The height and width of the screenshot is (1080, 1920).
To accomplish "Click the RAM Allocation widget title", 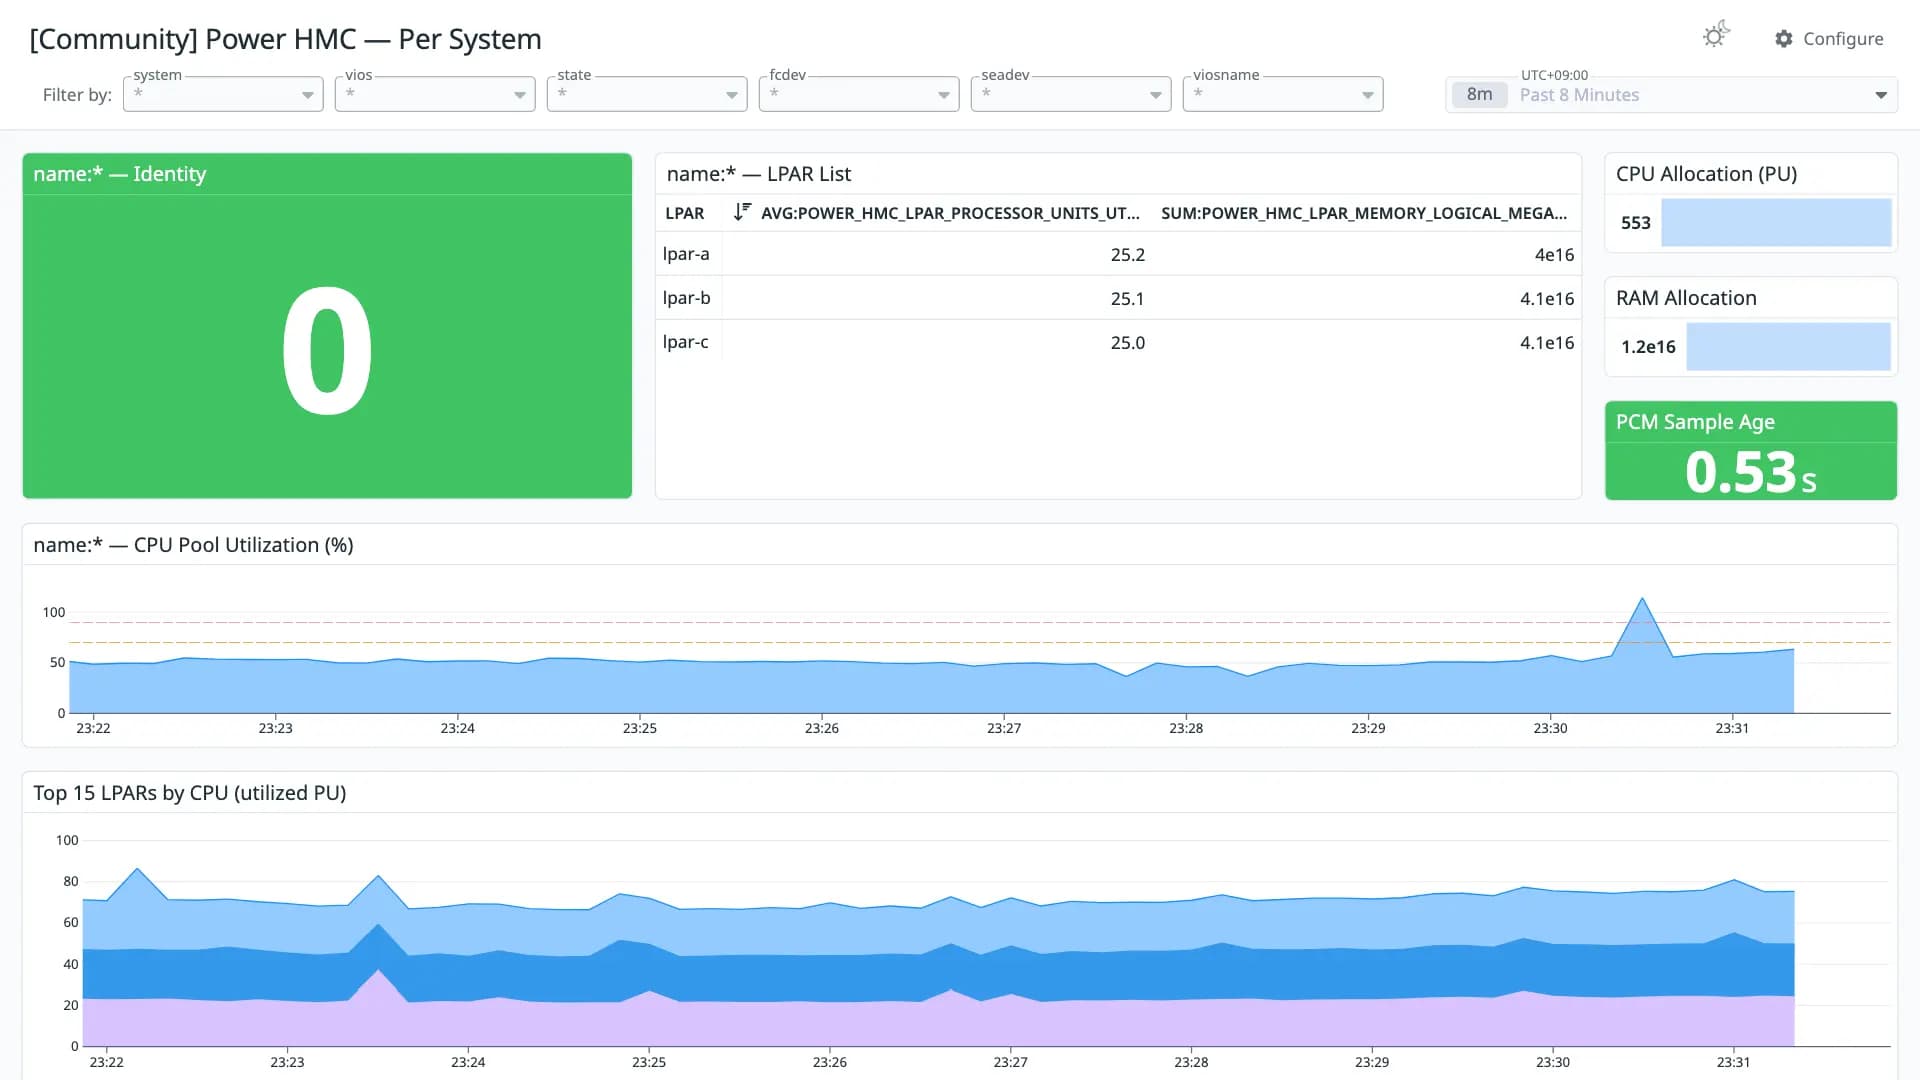I will 1686,298.
